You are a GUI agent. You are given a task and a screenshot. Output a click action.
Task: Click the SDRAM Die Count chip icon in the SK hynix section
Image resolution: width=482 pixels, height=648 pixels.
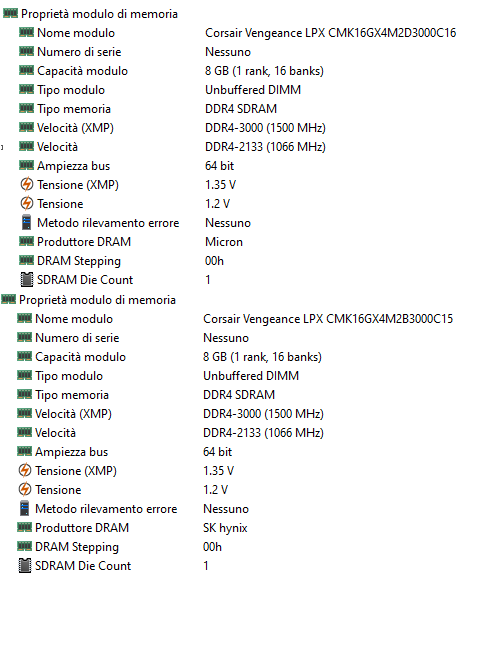(24, 565)
